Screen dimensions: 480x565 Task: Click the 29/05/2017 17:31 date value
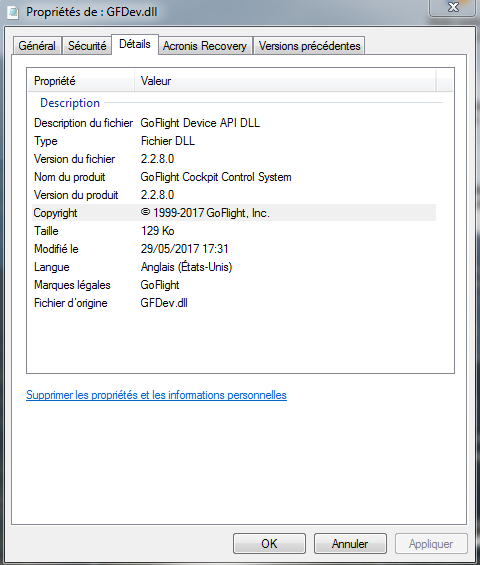pyautogui.click(x=185, y=249)
